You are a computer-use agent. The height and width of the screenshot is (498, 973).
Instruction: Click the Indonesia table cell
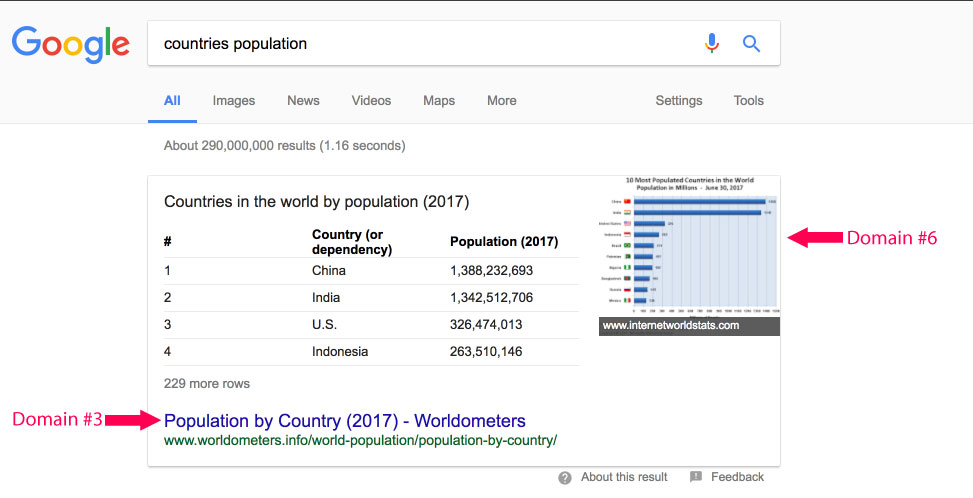340,352
